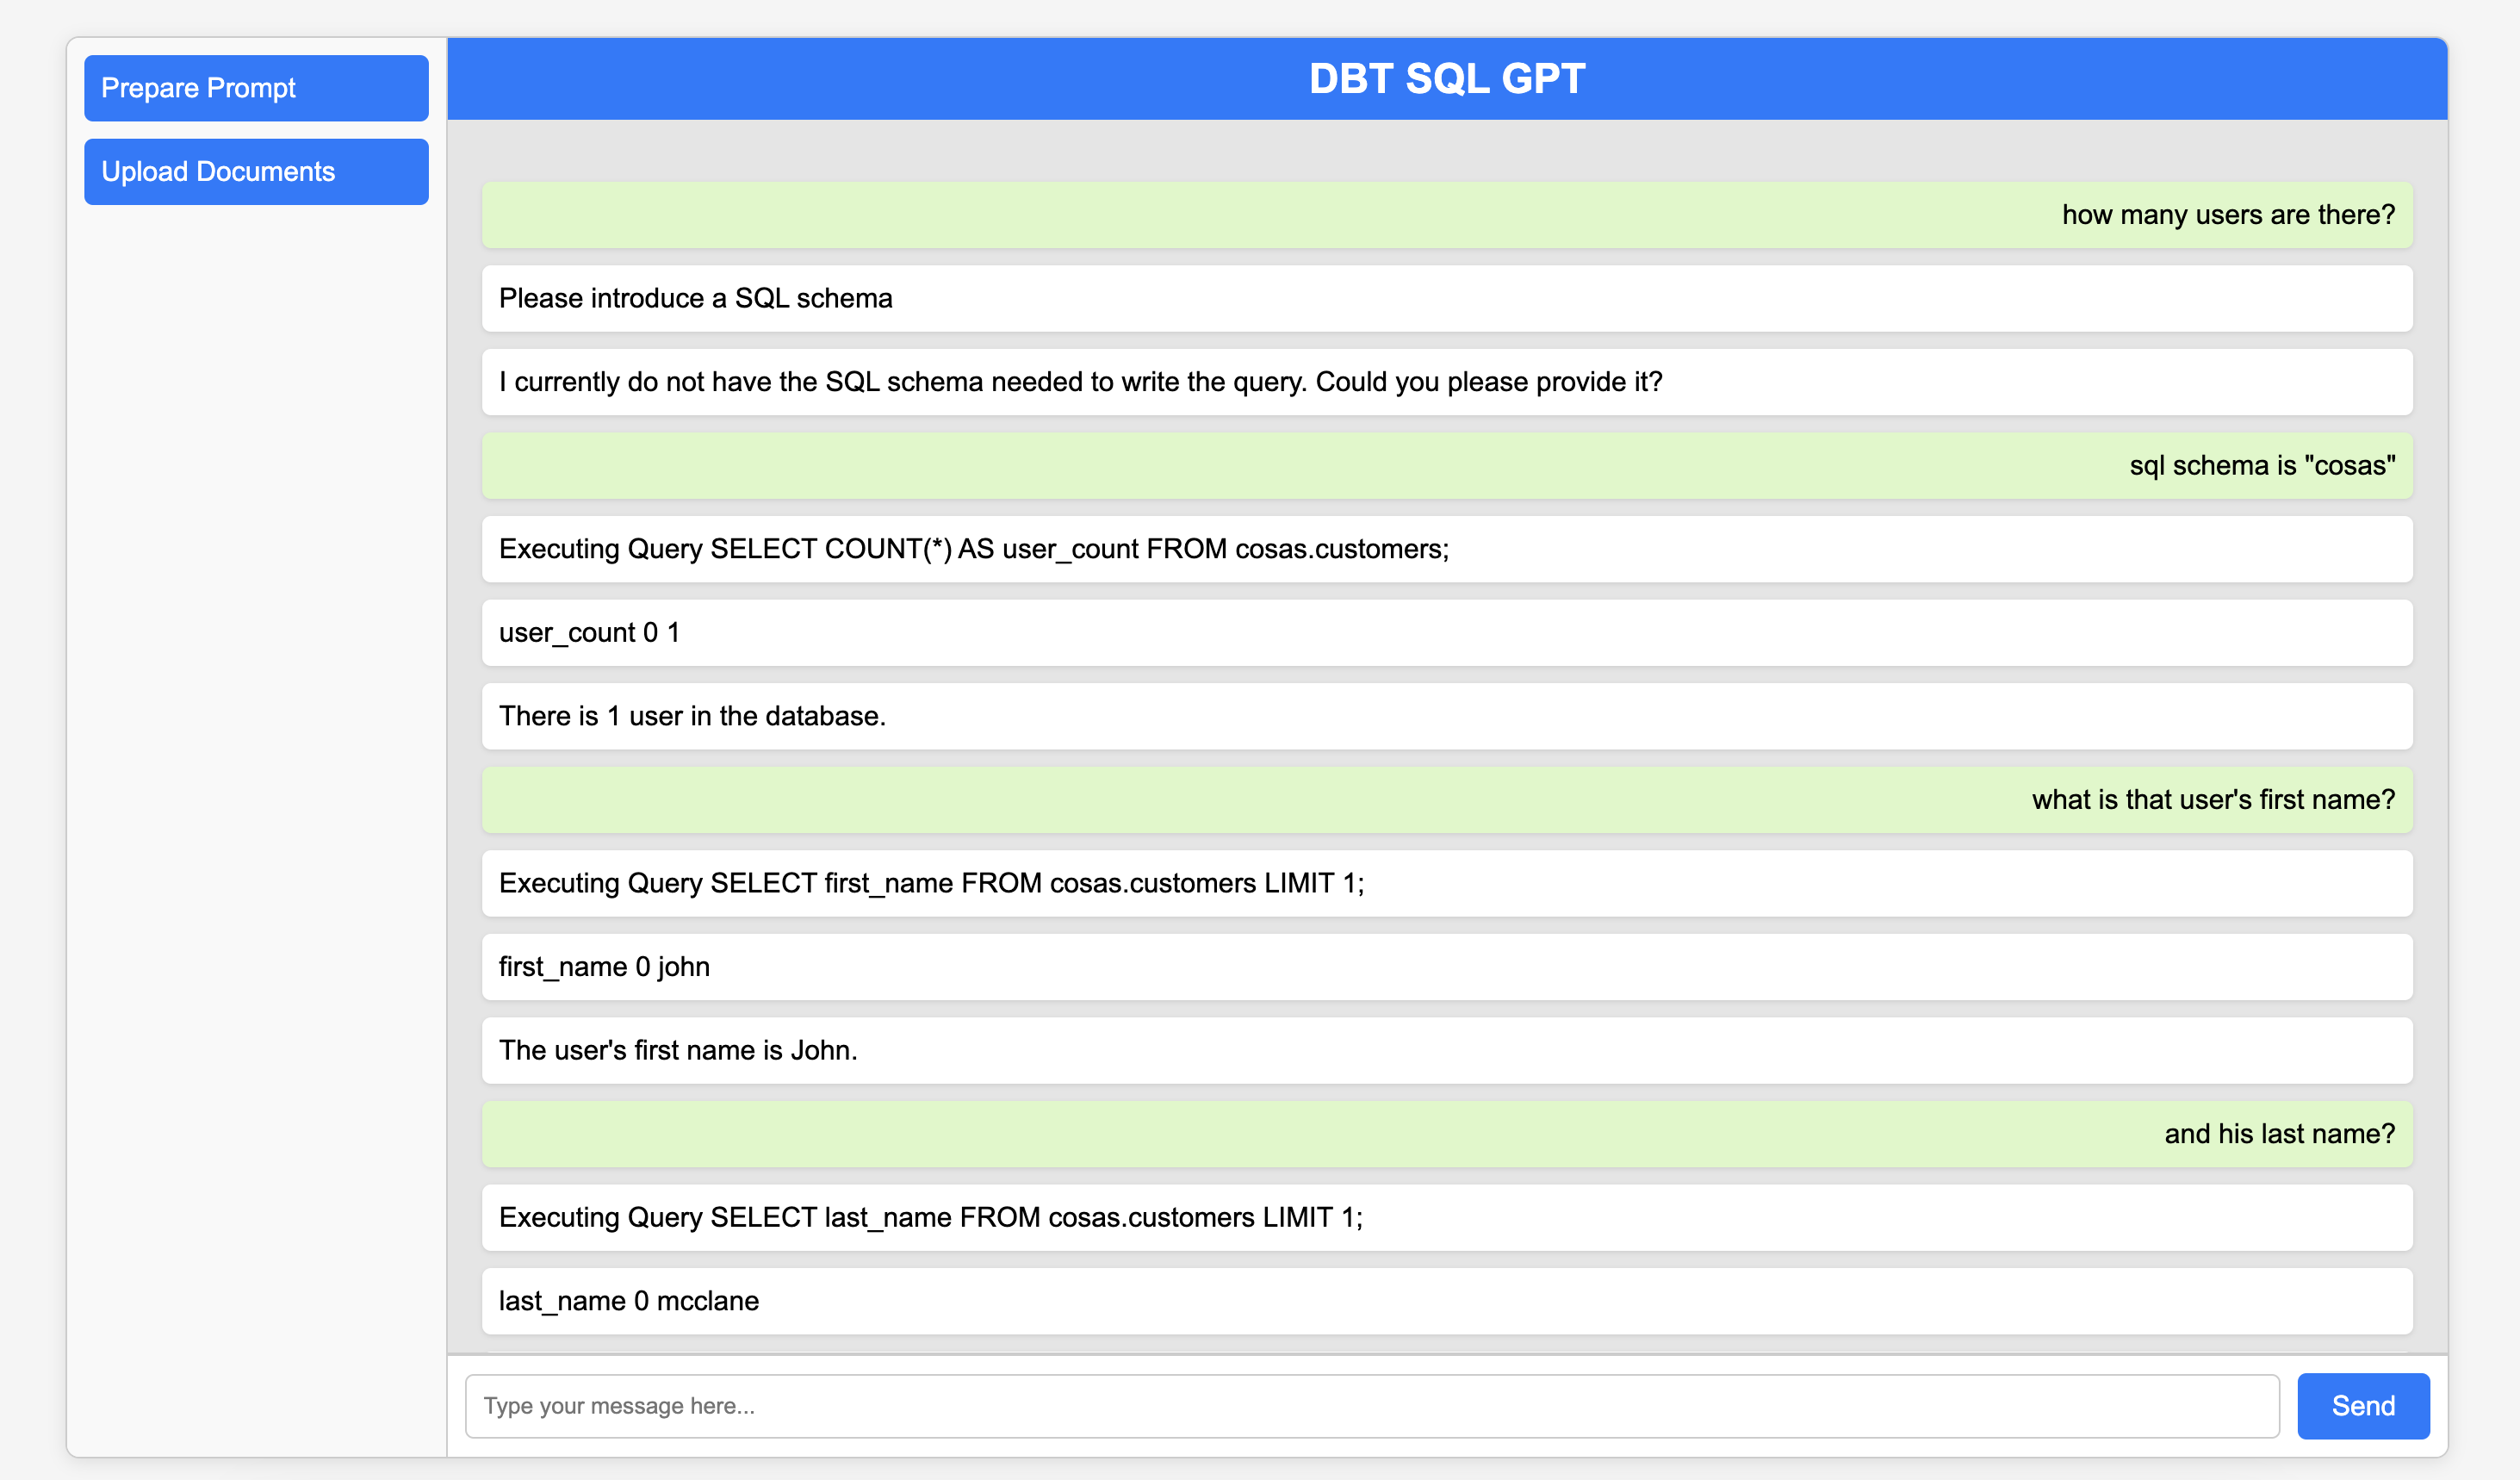Click the 'first_name 0 john' result bubble
Viewport: 2520px width, 1480px height.
point(604,967)
